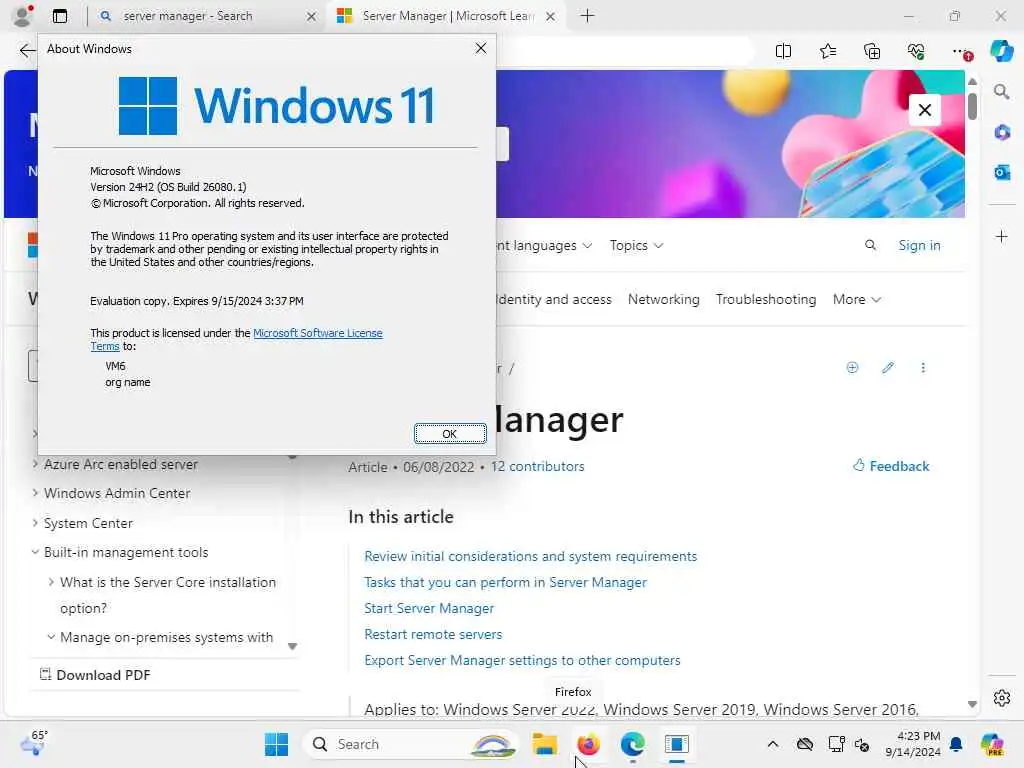The width and height of the screenshot is (1024, 768).
Task: Click the add to collection plus icon
Action: coord(852,368)
